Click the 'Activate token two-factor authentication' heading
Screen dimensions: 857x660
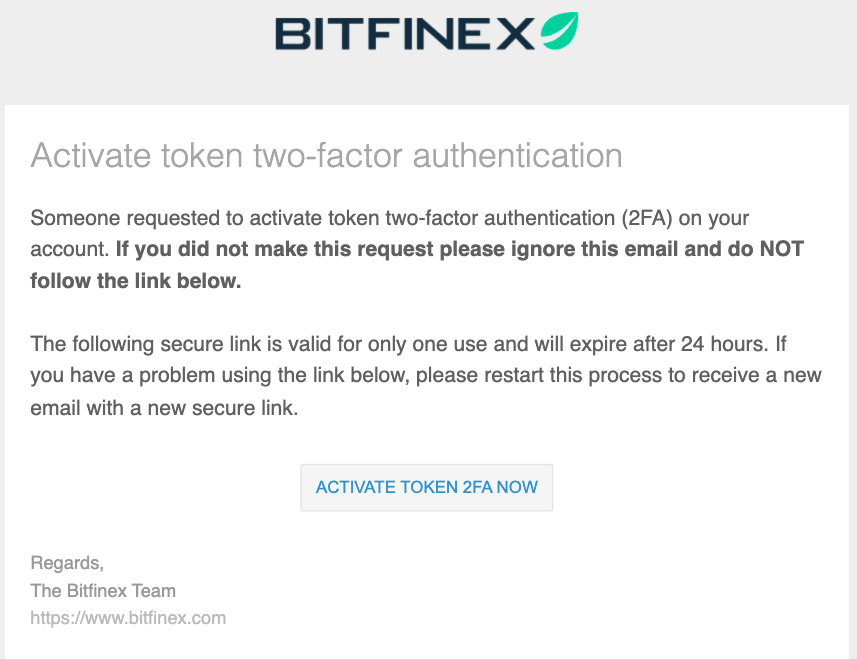326,156
